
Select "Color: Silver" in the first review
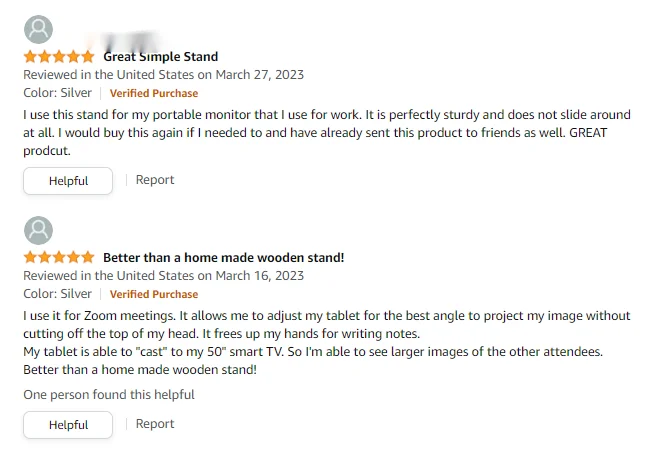(57, 93)
